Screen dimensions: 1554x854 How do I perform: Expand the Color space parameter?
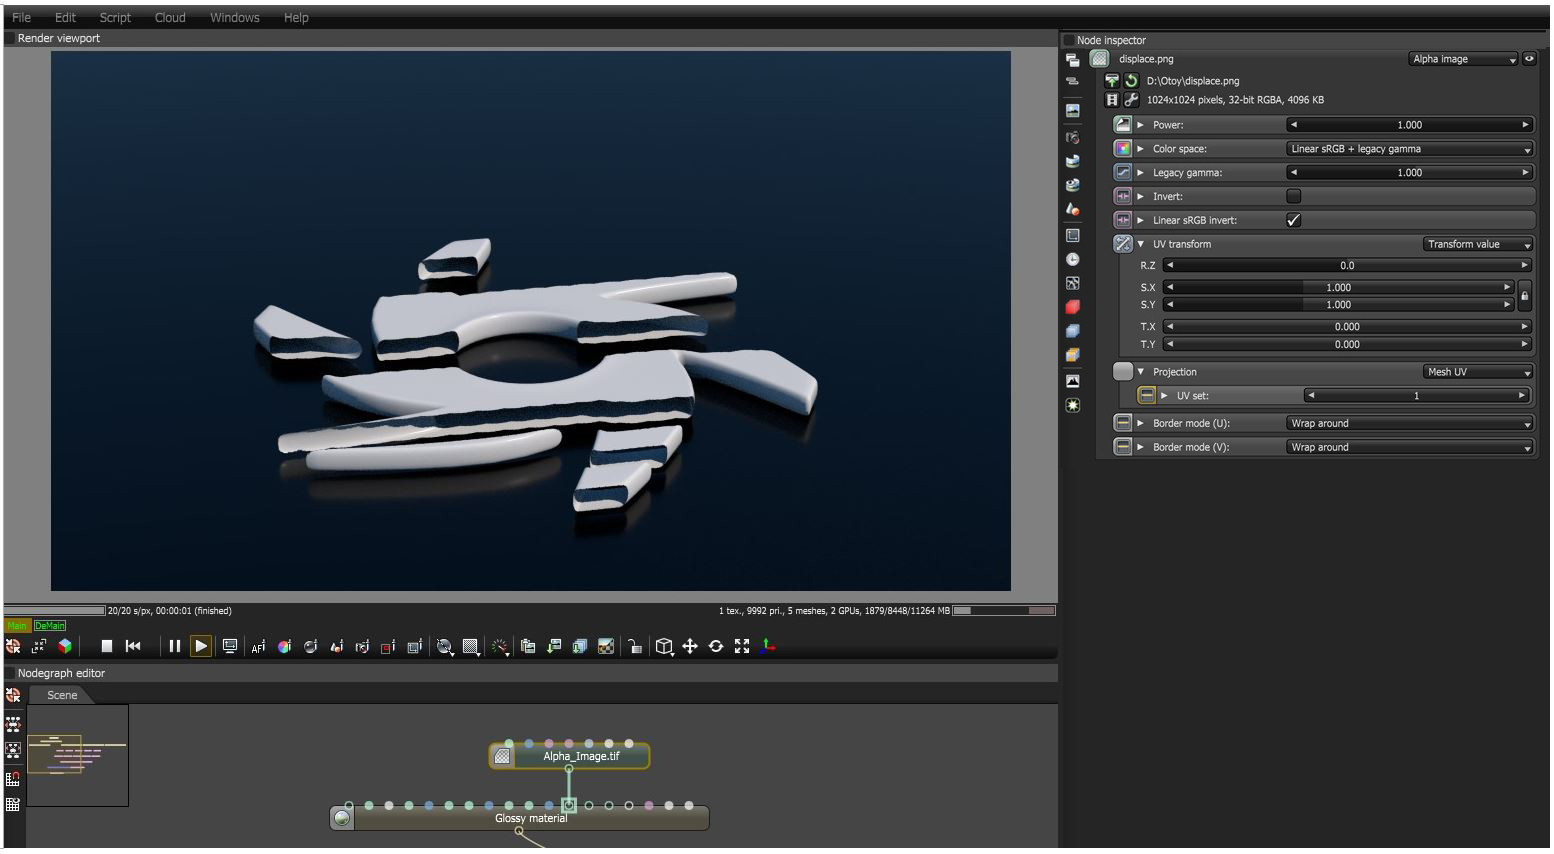tap(1140, 149)
